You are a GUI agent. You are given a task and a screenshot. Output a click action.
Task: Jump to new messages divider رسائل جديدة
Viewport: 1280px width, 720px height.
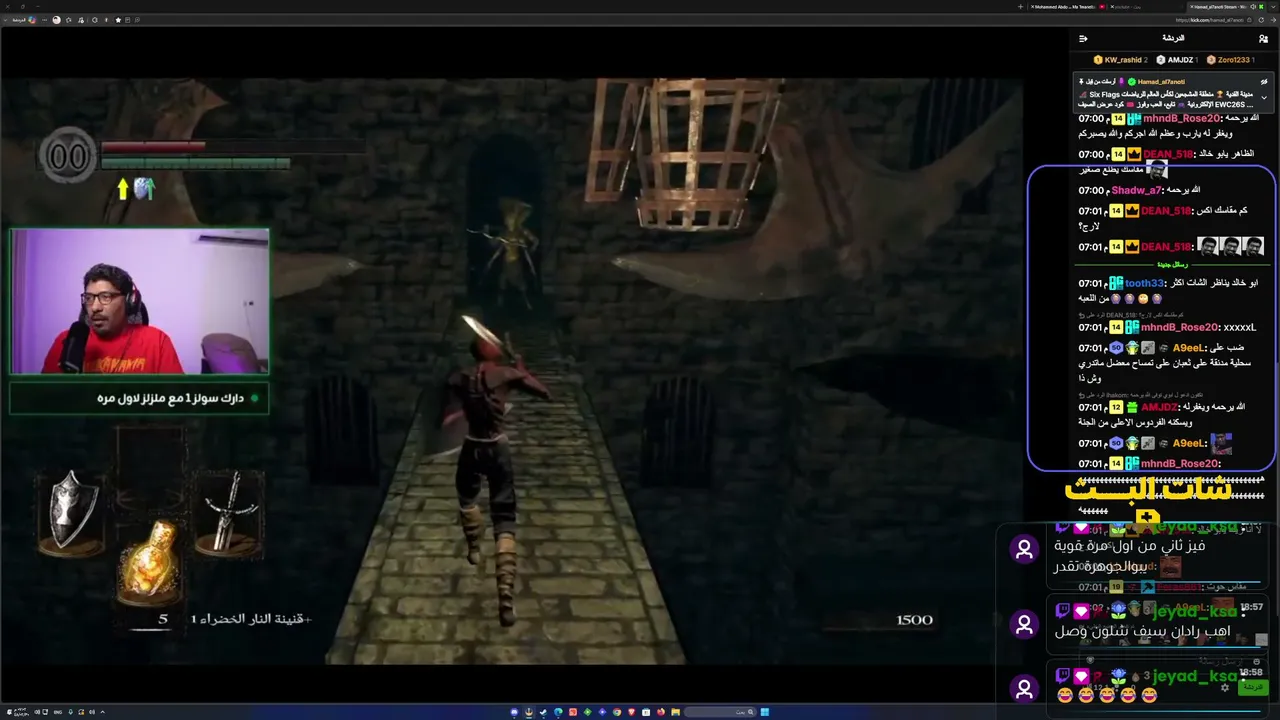pos(1172,265)
